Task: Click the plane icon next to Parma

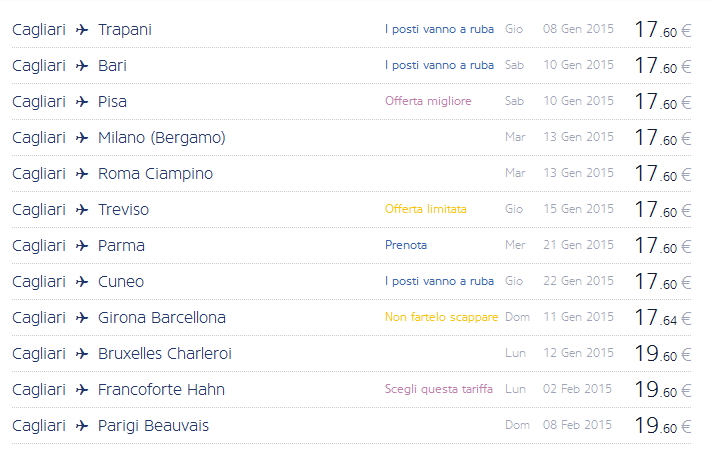Action: coord(82,246)
